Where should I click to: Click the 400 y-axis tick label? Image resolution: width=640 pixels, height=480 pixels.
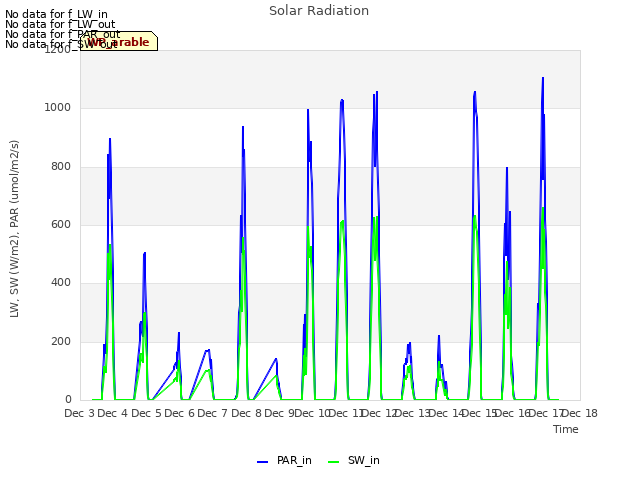61,282
